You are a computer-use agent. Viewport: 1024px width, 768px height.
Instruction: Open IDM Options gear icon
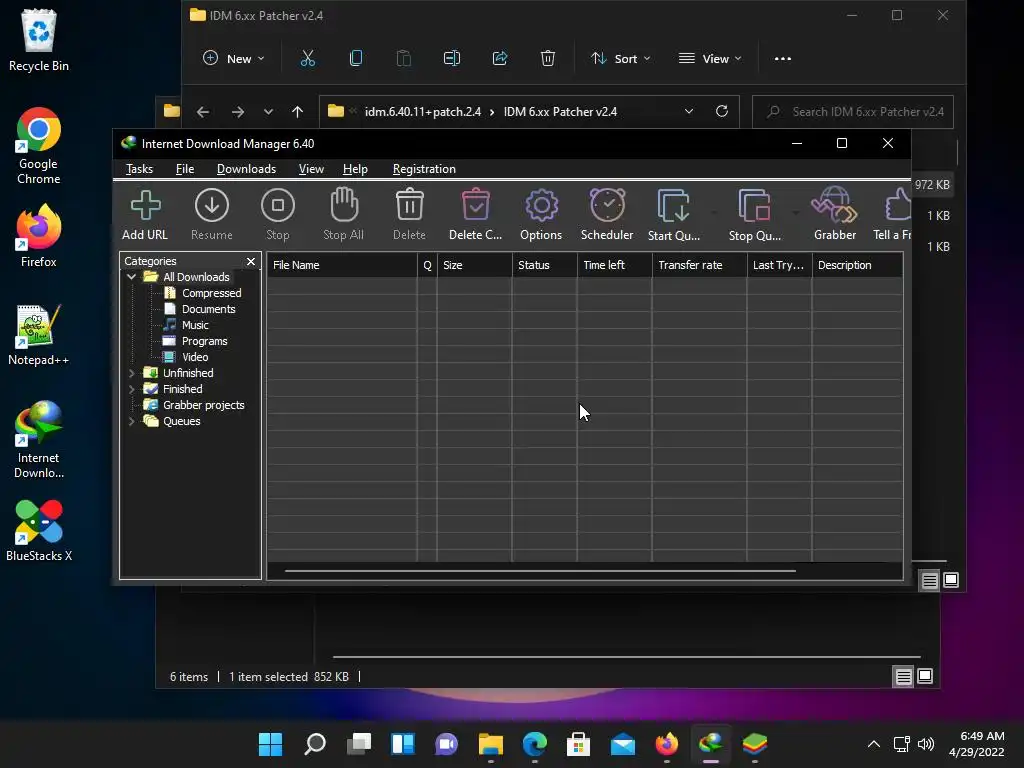coord(541,206)
